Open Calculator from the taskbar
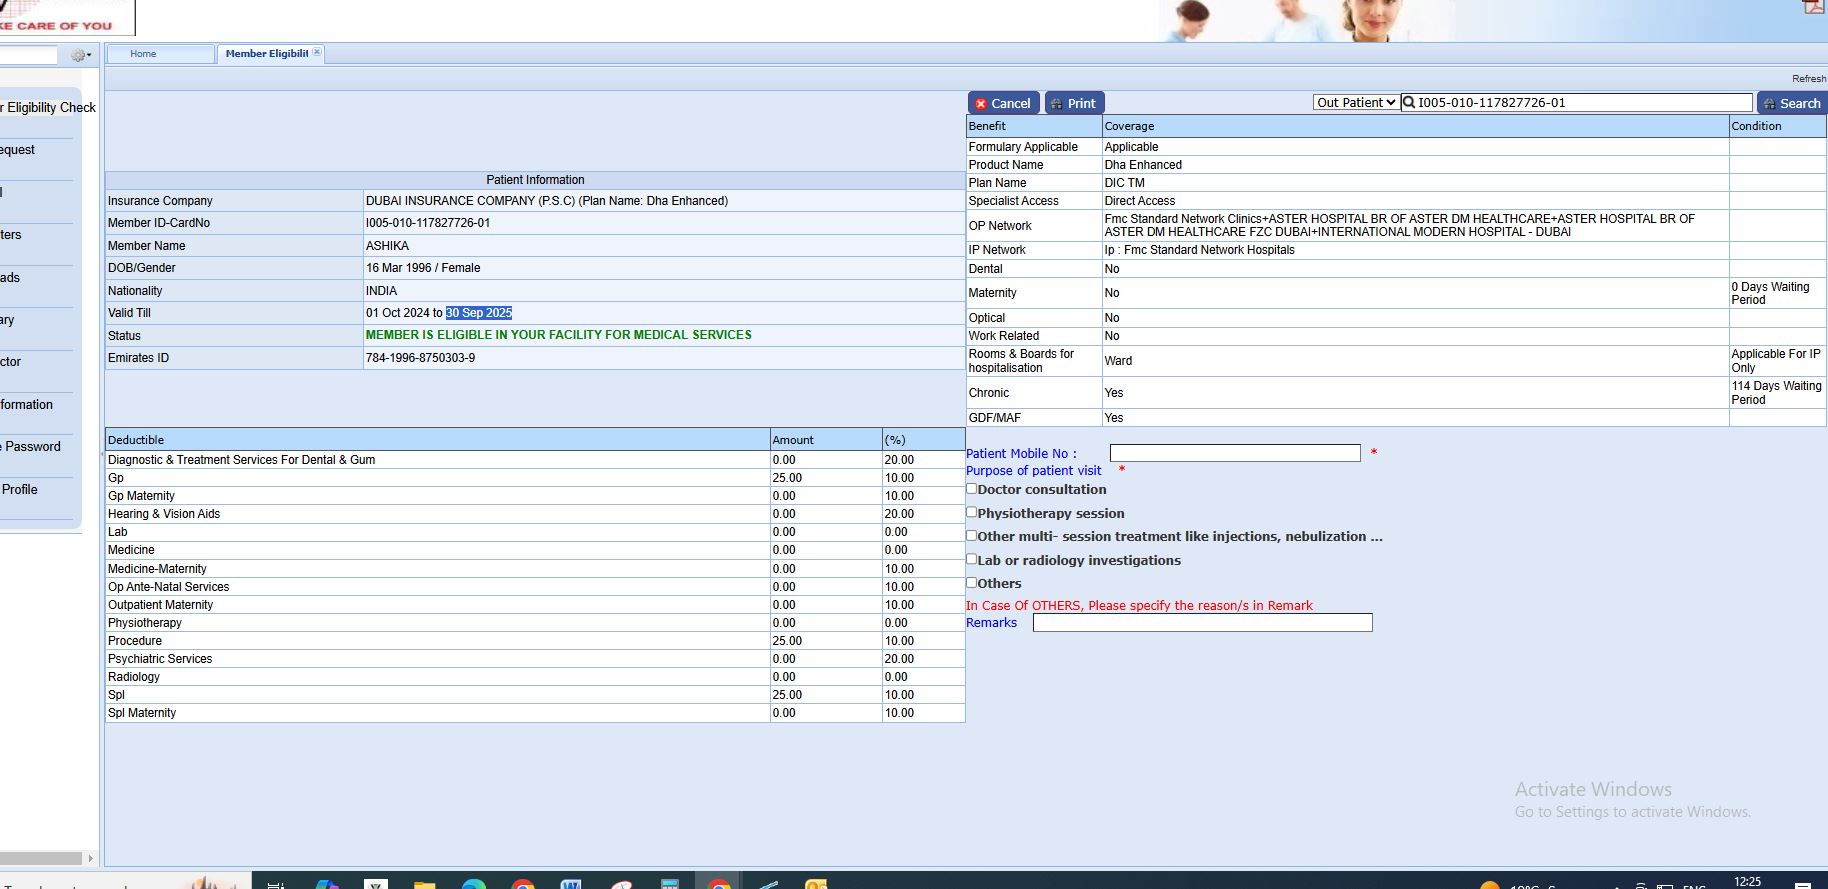The width and height of the screenshot is (1828, 889). pyautogui.click(x=670, y=885)
